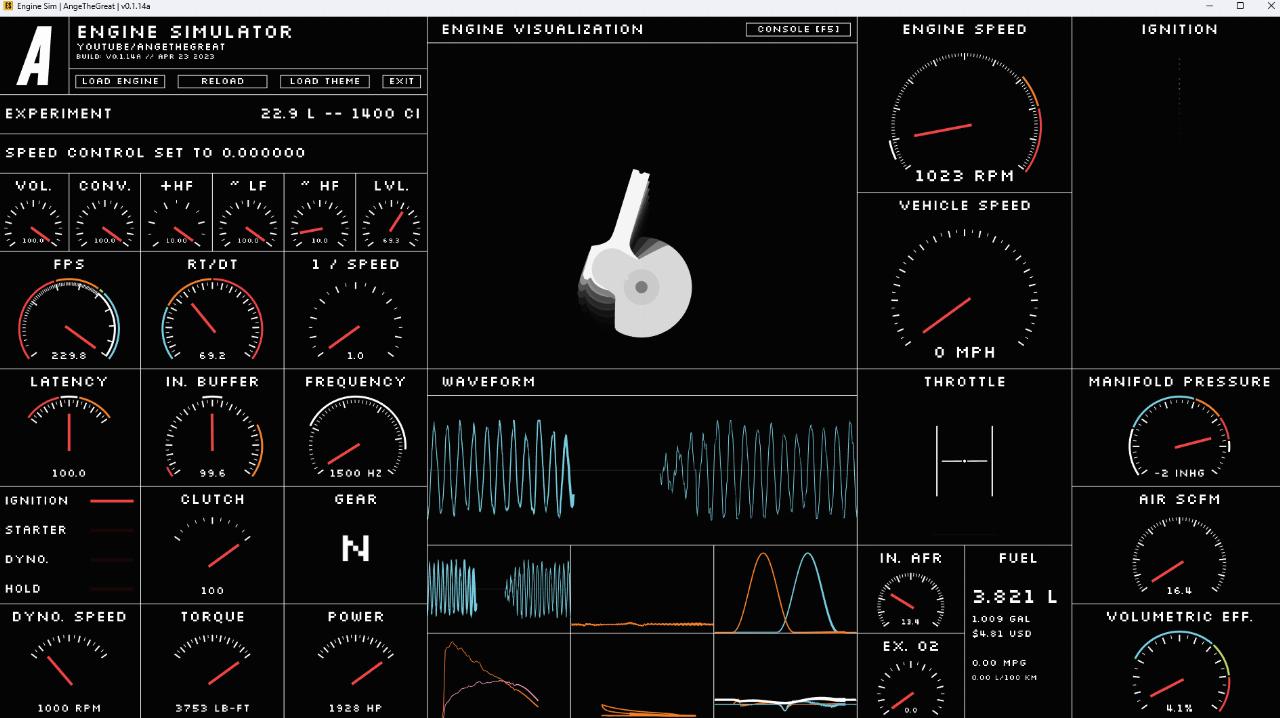Click the Vehicle Speed MPH gauge
The image size is (1280, 718).
(964, 290)
